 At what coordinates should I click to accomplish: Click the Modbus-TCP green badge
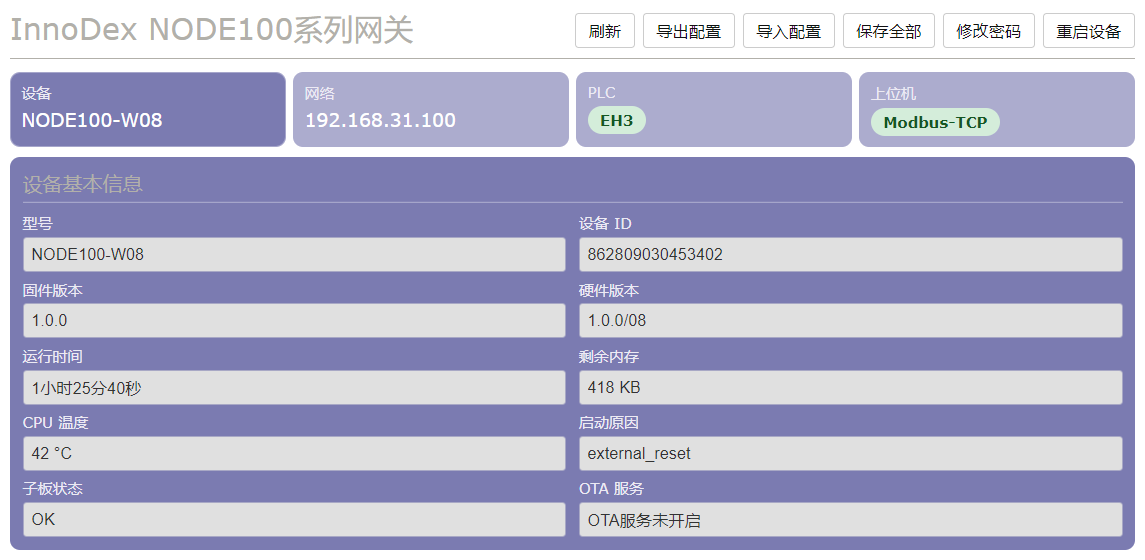point(935,122)
